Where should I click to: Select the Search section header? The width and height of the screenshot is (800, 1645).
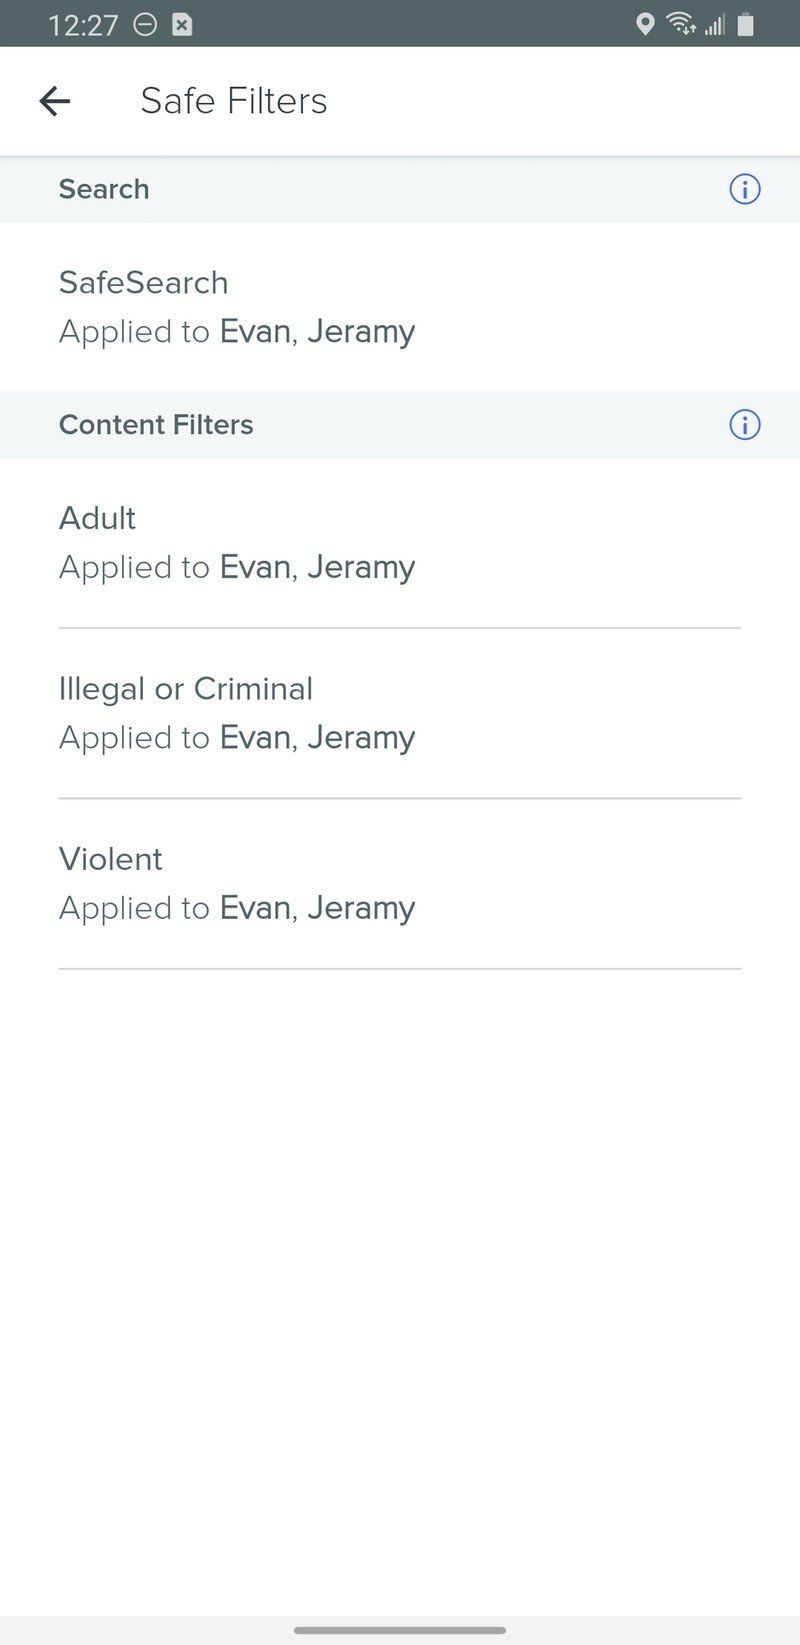[104, 189]
